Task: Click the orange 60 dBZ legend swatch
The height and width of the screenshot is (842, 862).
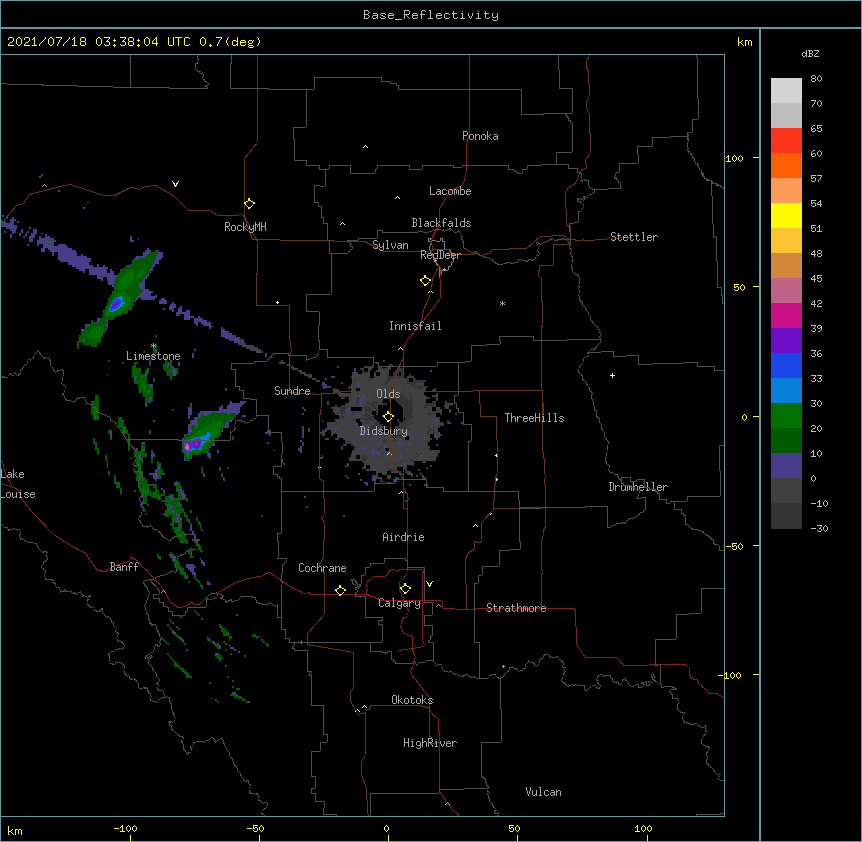Action: (x=786, y=165)
